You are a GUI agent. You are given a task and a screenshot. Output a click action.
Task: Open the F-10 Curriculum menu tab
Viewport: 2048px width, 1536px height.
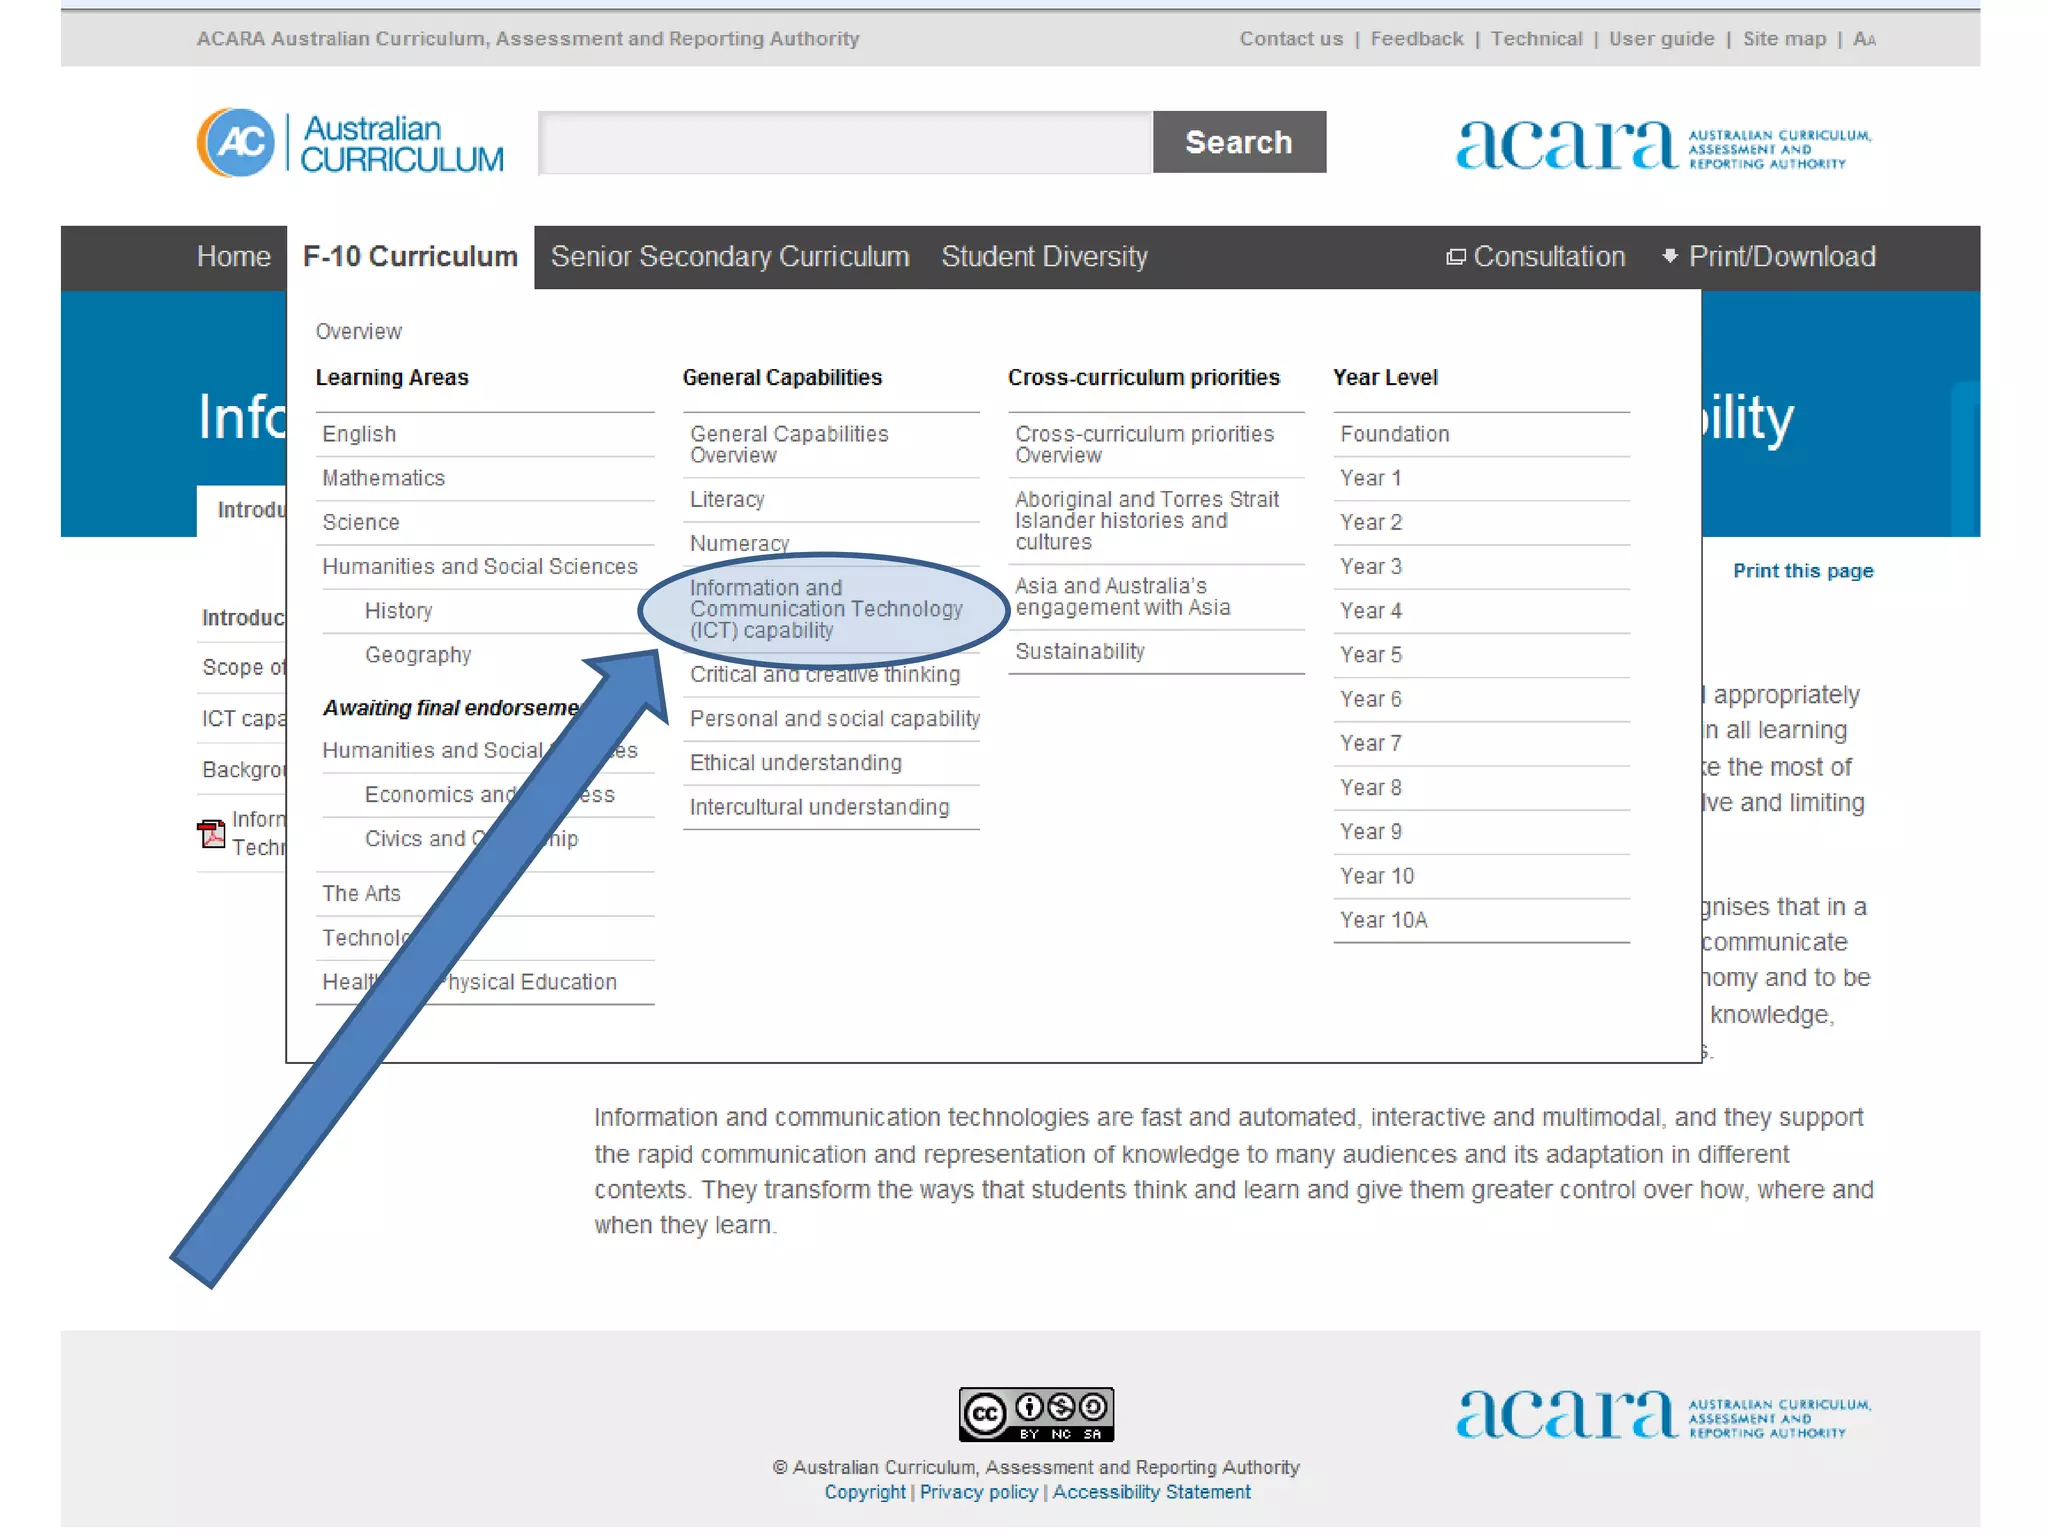coord(410,257)
